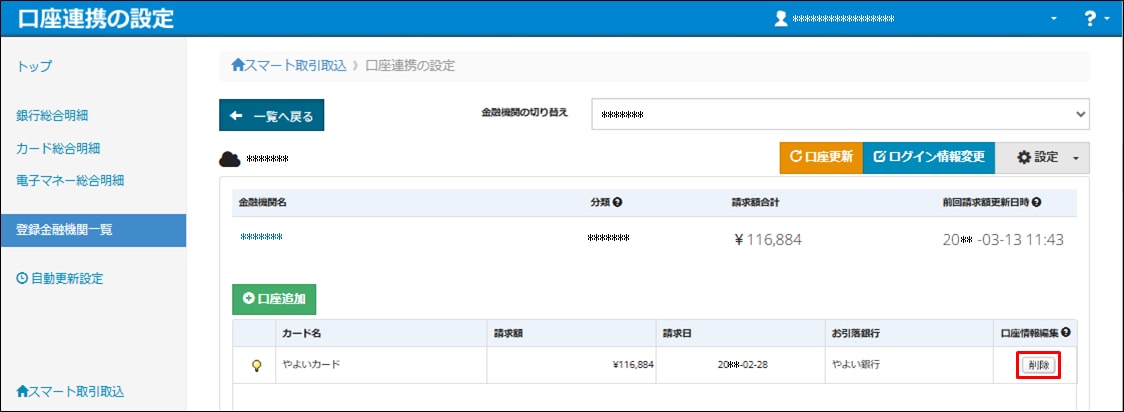
Task: Open 銀行総合明細 in the sidebar
Action: point(58,116)
